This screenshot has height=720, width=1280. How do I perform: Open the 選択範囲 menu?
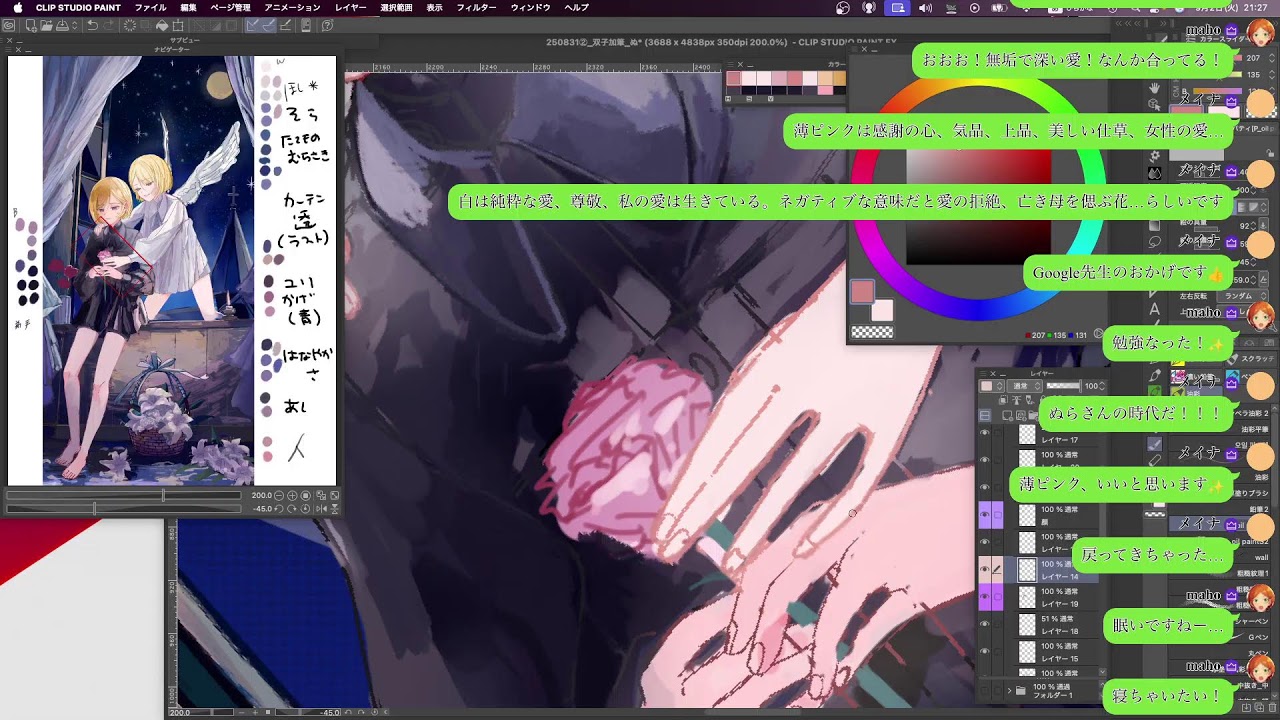tap(396, 7)
